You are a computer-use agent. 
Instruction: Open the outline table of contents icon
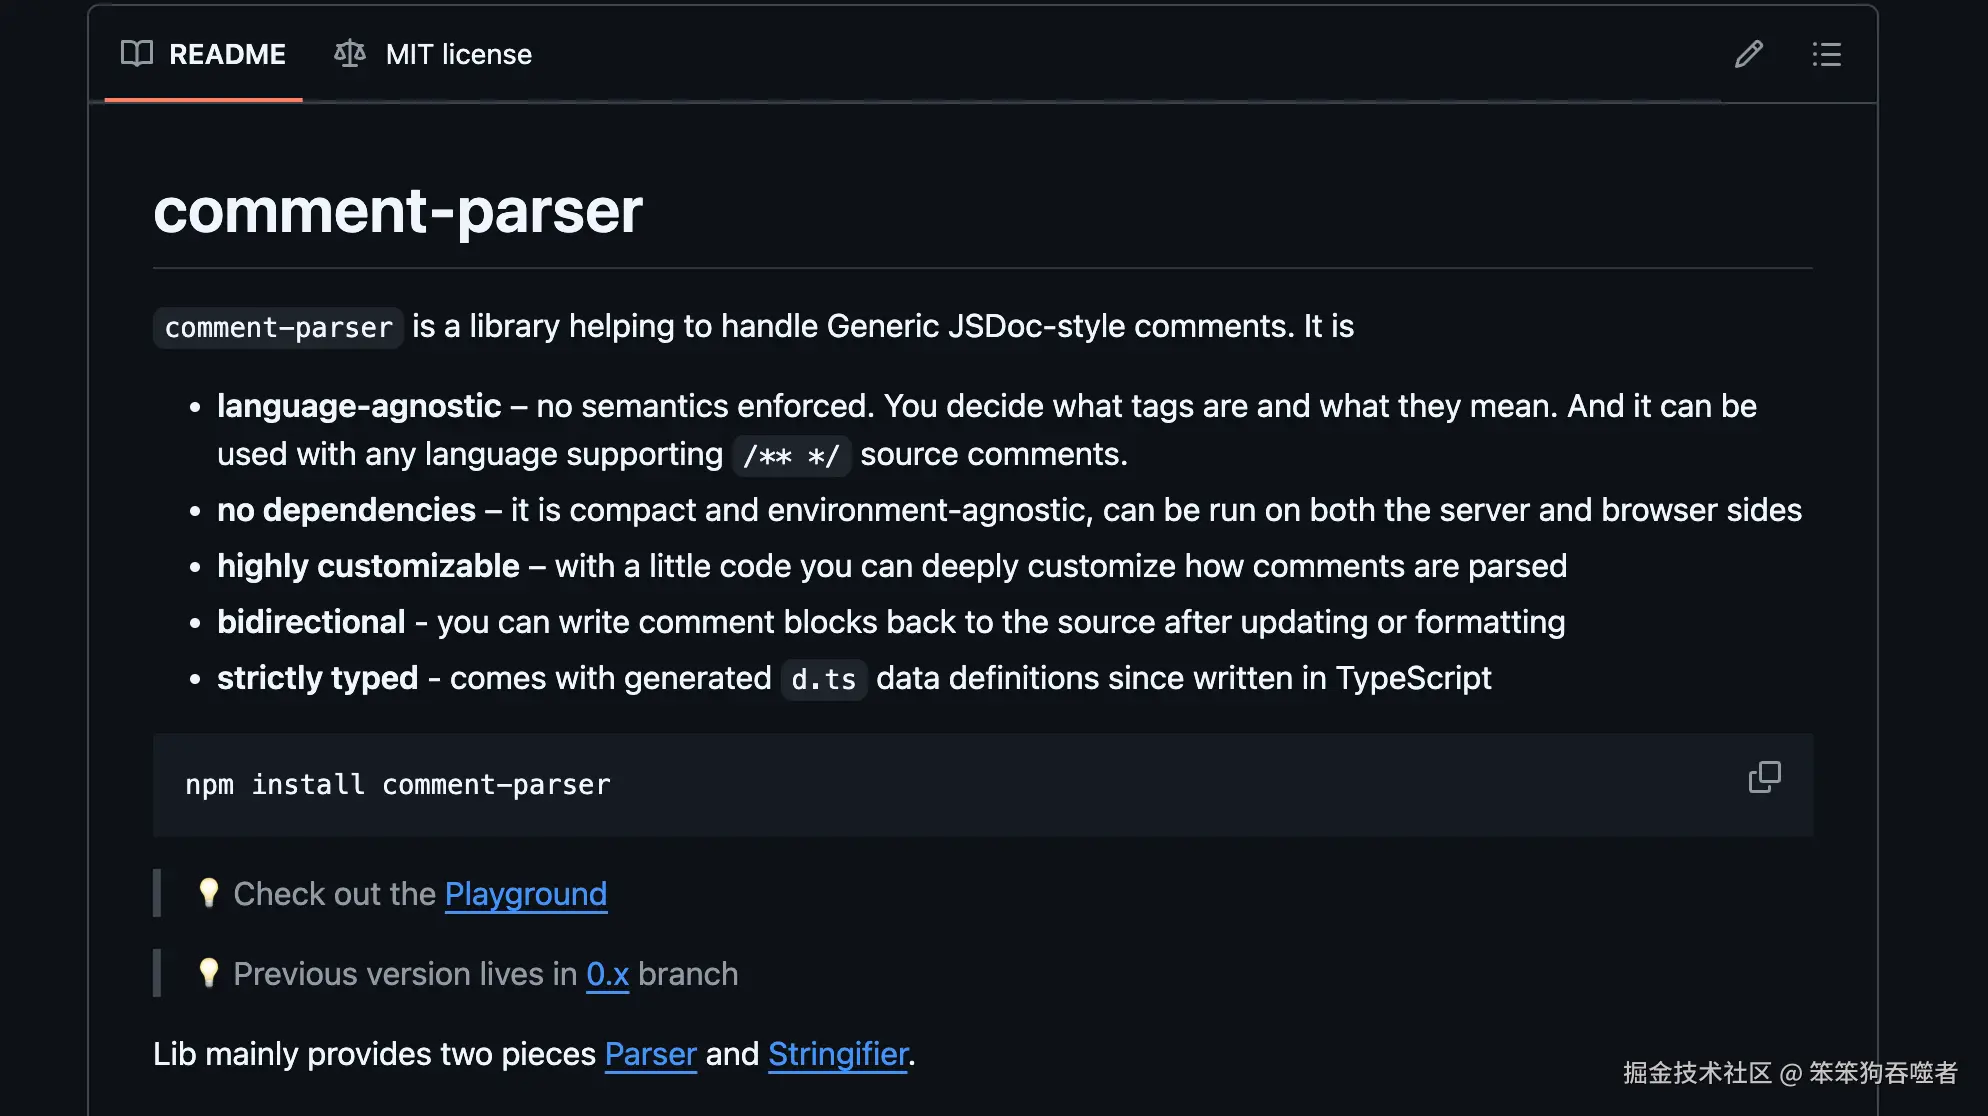point(1826,54)
